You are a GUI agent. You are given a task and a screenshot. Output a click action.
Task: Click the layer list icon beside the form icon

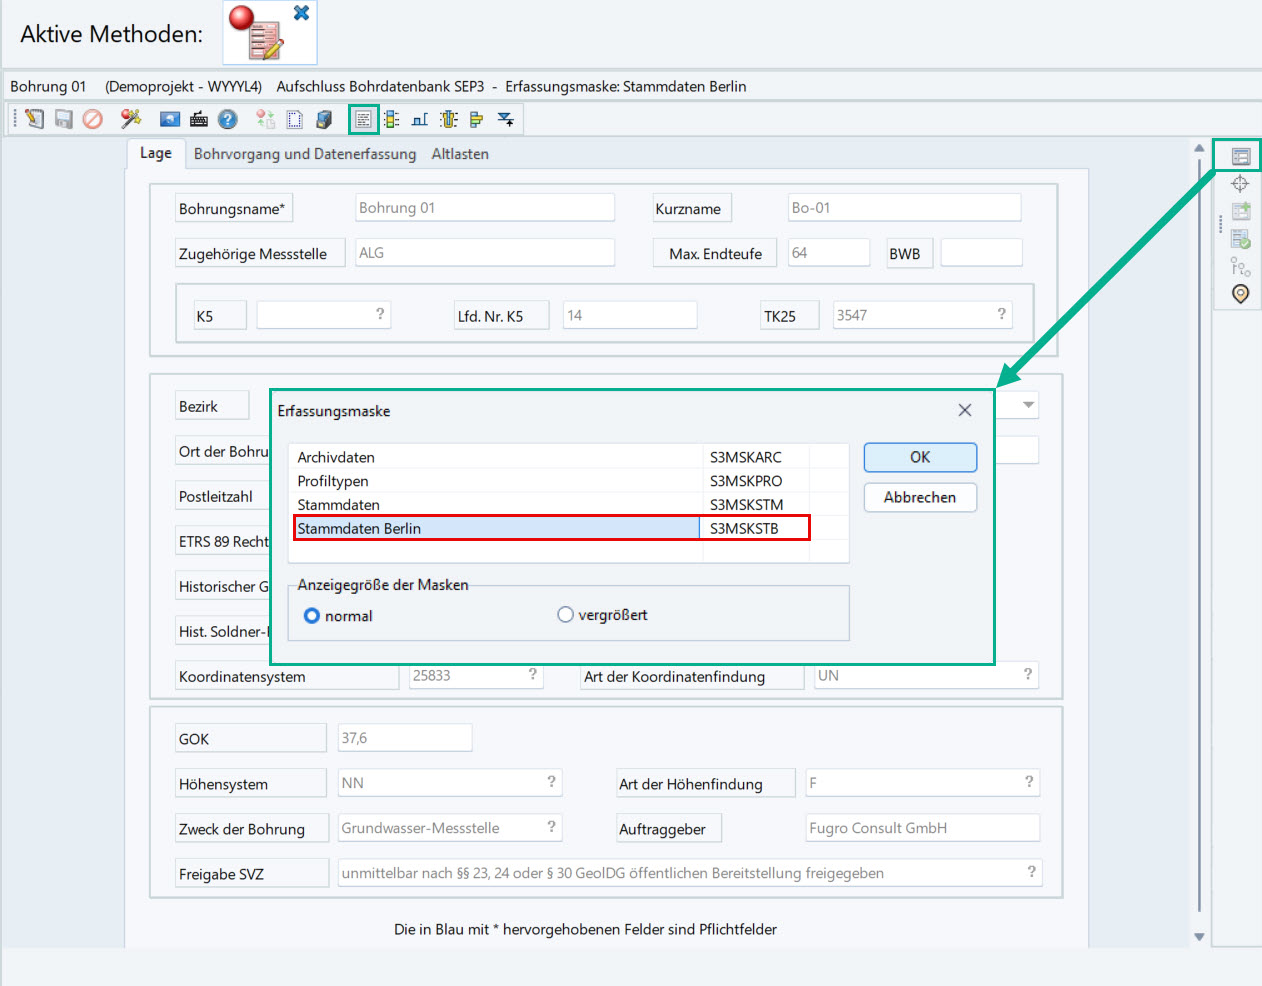pos(392,120)
